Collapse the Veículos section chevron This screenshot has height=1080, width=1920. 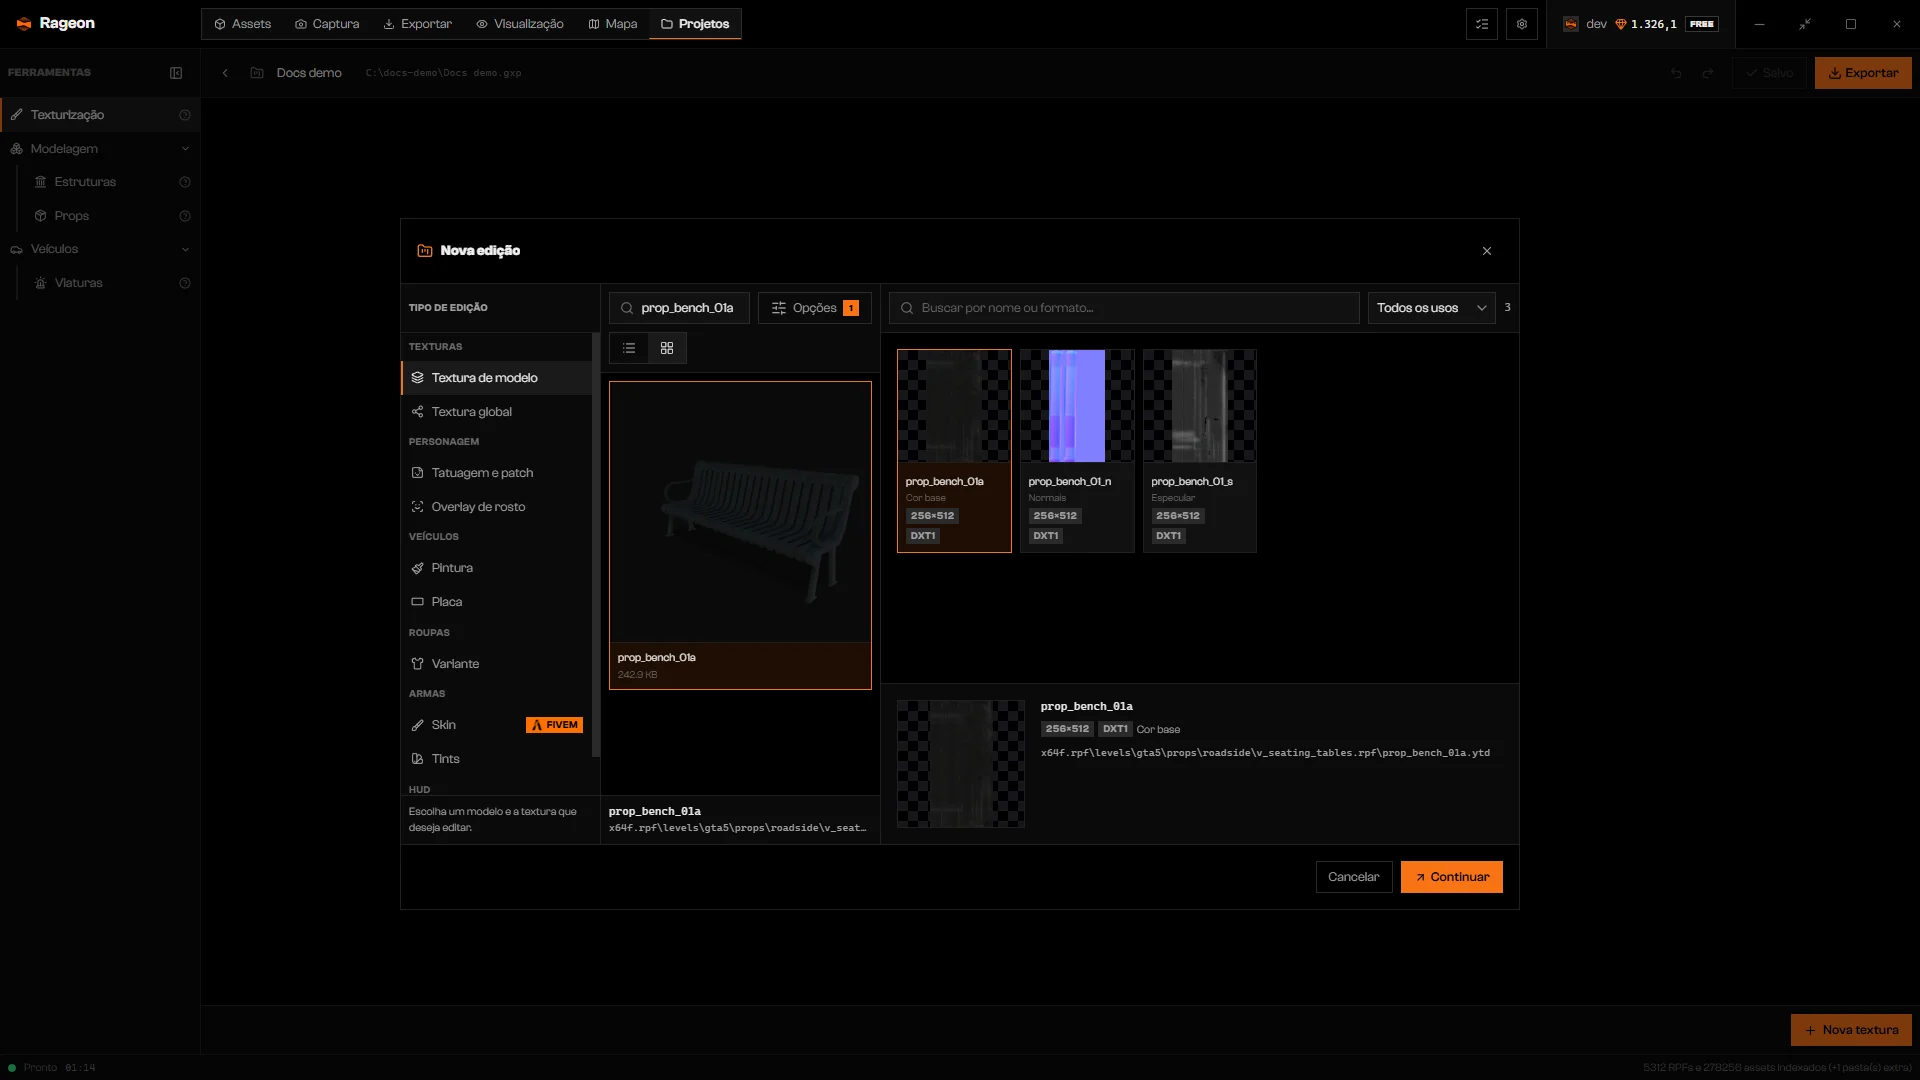tap(185, 249)
